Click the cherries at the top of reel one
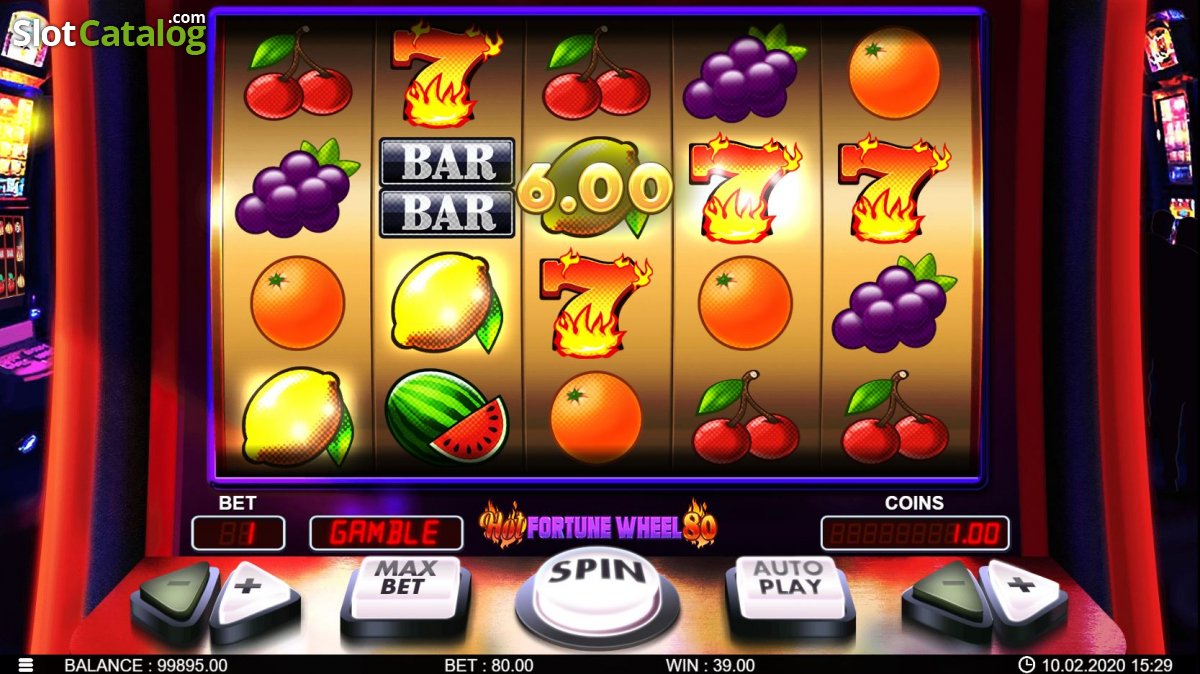Viewport: 1200px width, 674px height. tap(297, 73)
